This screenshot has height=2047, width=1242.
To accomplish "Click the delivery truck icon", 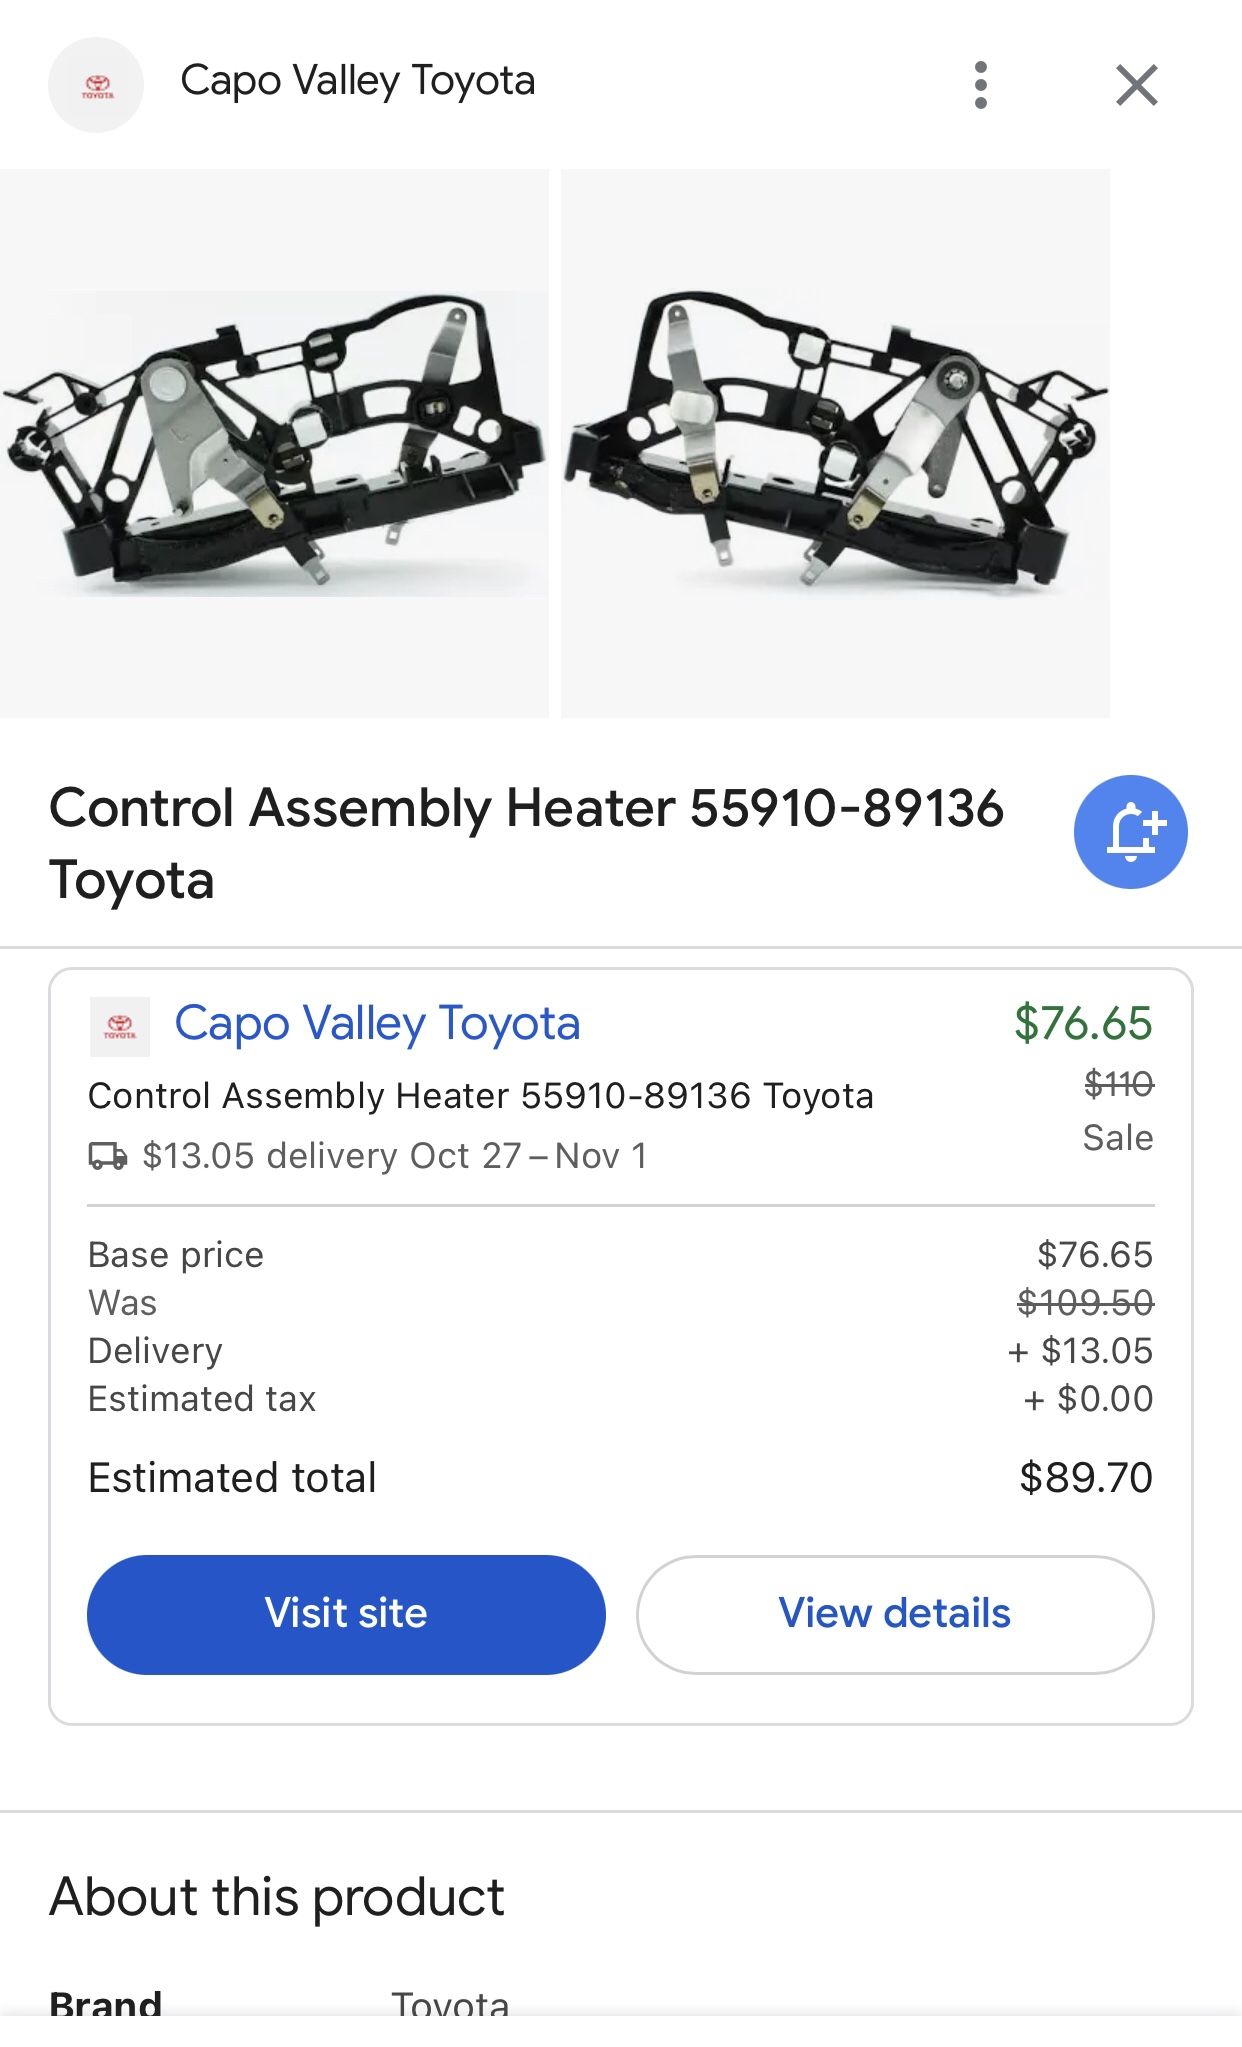I will point(108,1157).
